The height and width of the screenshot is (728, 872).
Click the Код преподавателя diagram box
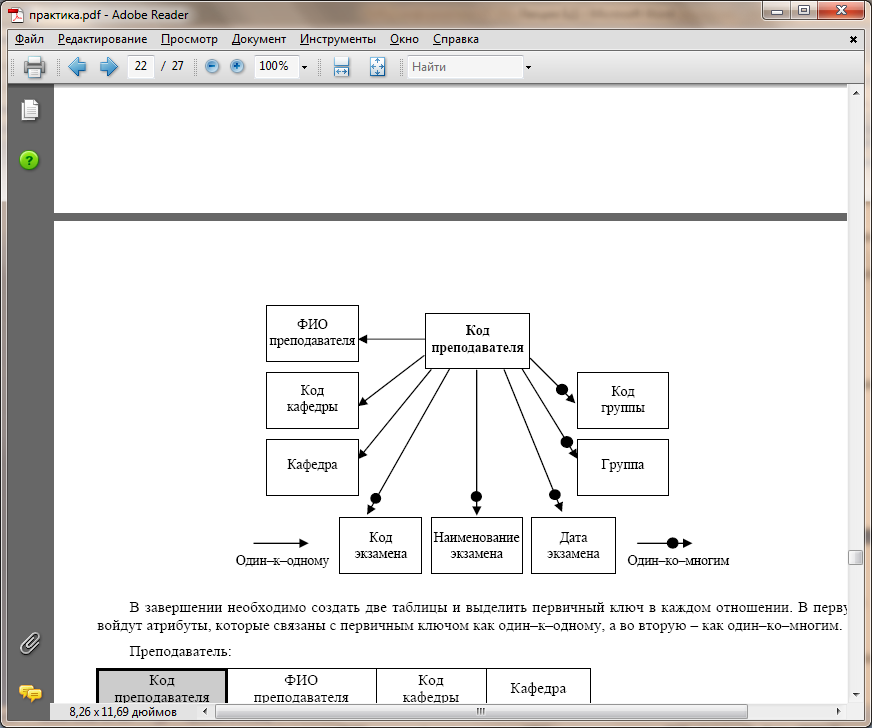coord(477,341)
